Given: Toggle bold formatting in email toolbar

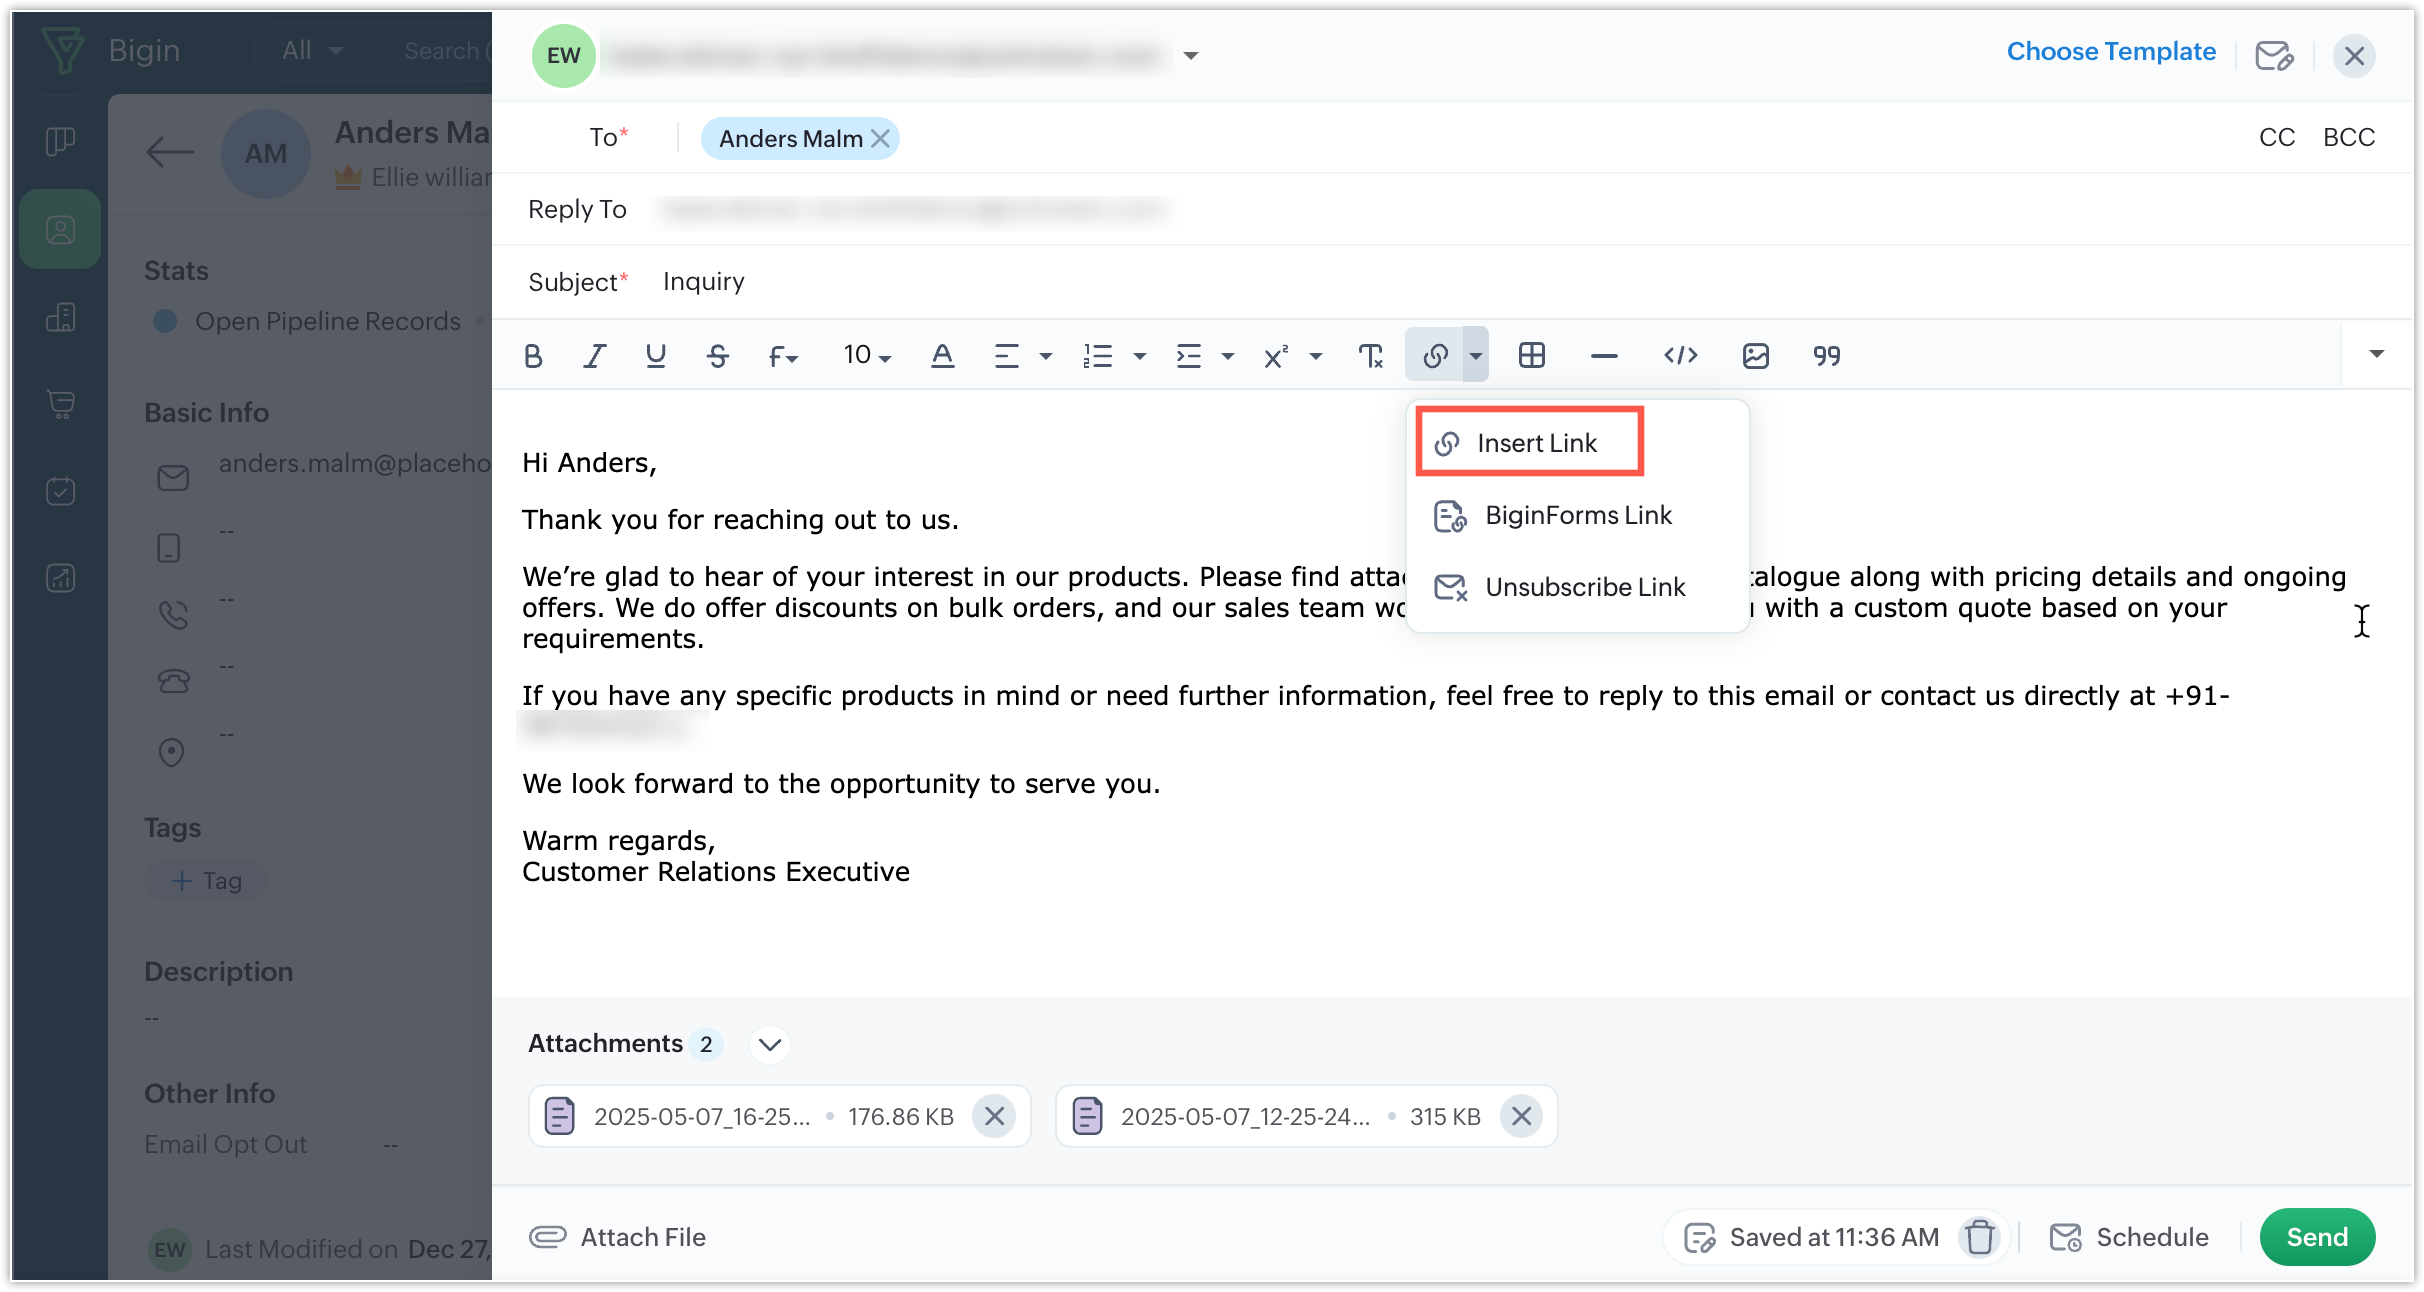Looking at the screenshot, I should (x=533, y=356).
